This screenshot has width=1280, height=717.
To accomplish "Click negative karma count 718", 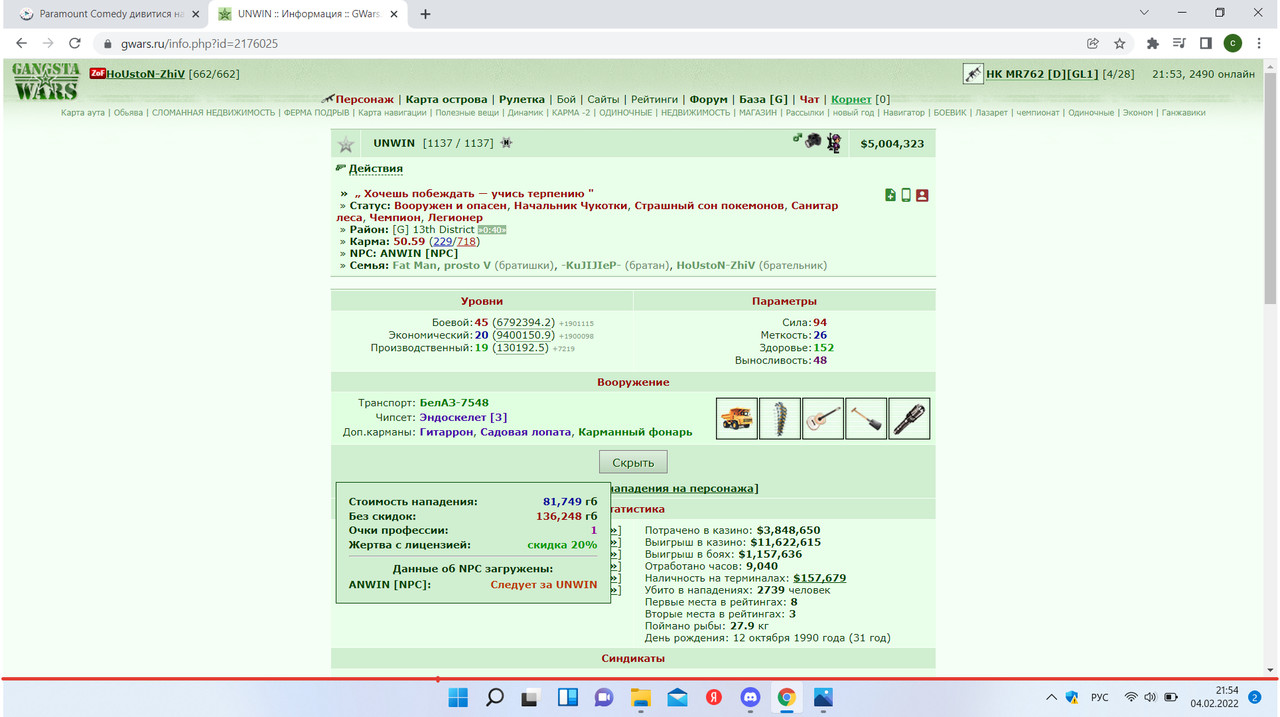I will [466, 241].
